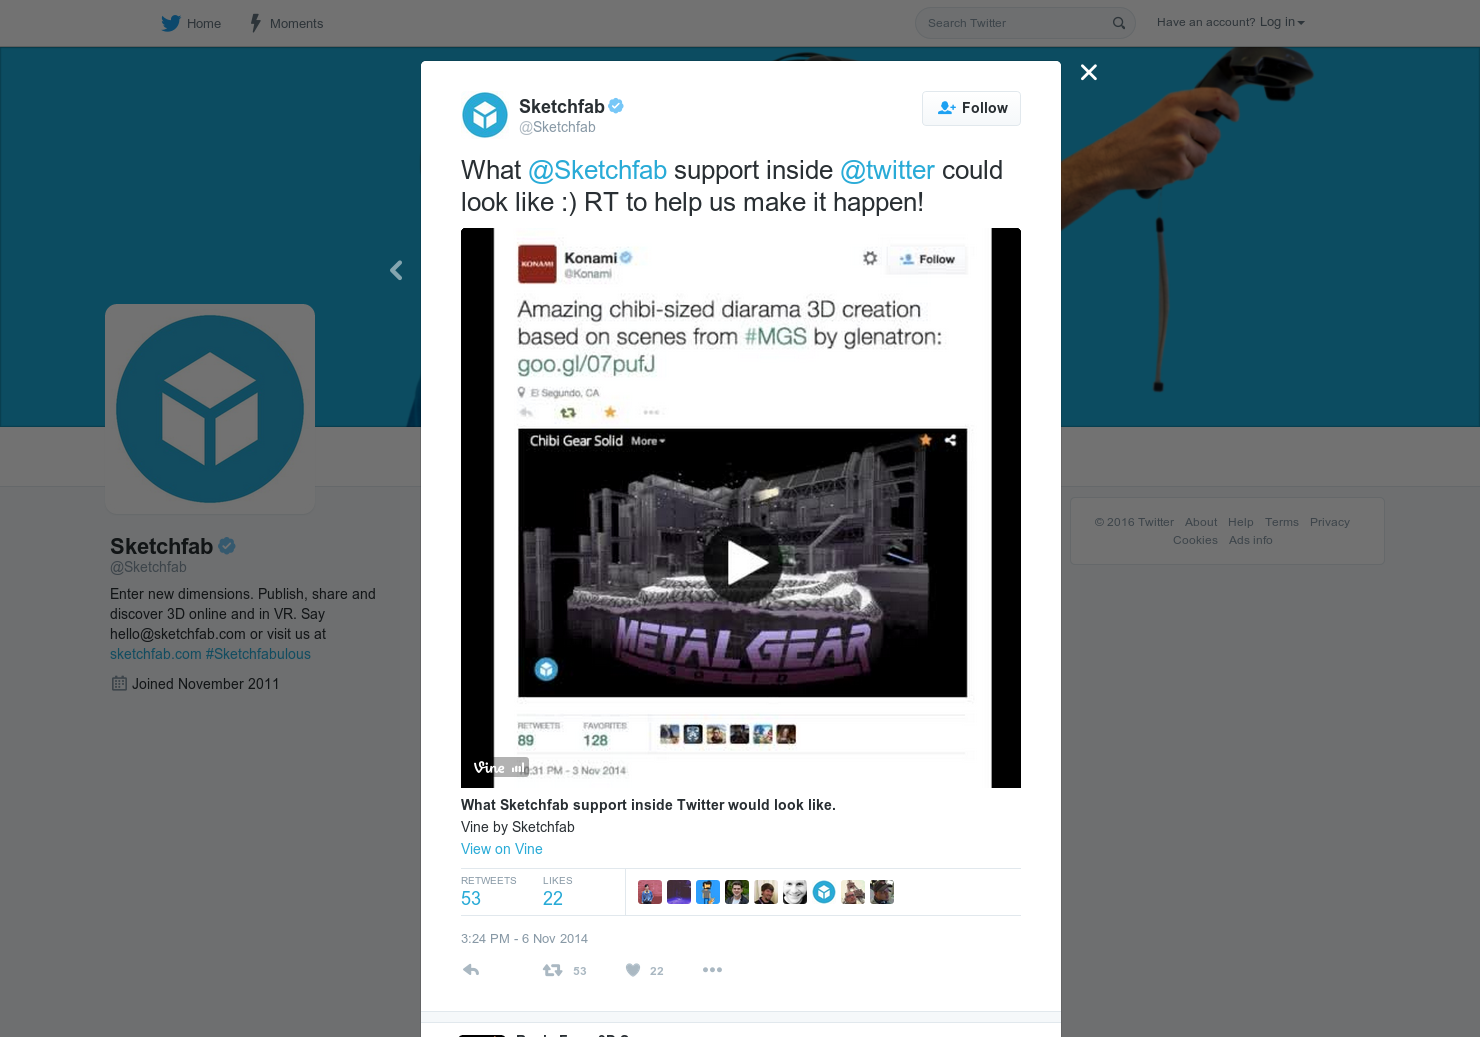Click the Vine logo on the video
This screenshot has height=1037, width=1480.
pos(491,767)
